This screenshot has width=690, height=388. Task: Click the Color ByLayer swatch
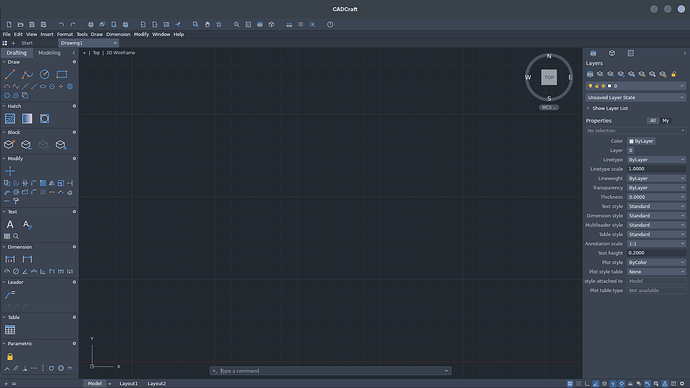pos(641,141)
